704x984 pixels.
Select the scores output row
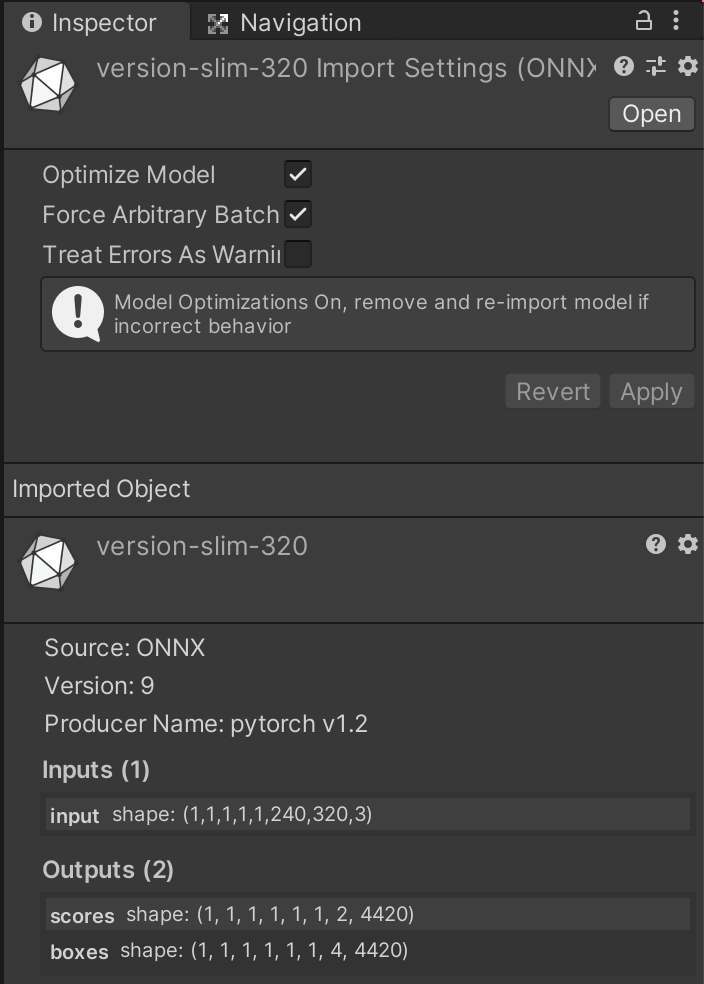(368, 914)
